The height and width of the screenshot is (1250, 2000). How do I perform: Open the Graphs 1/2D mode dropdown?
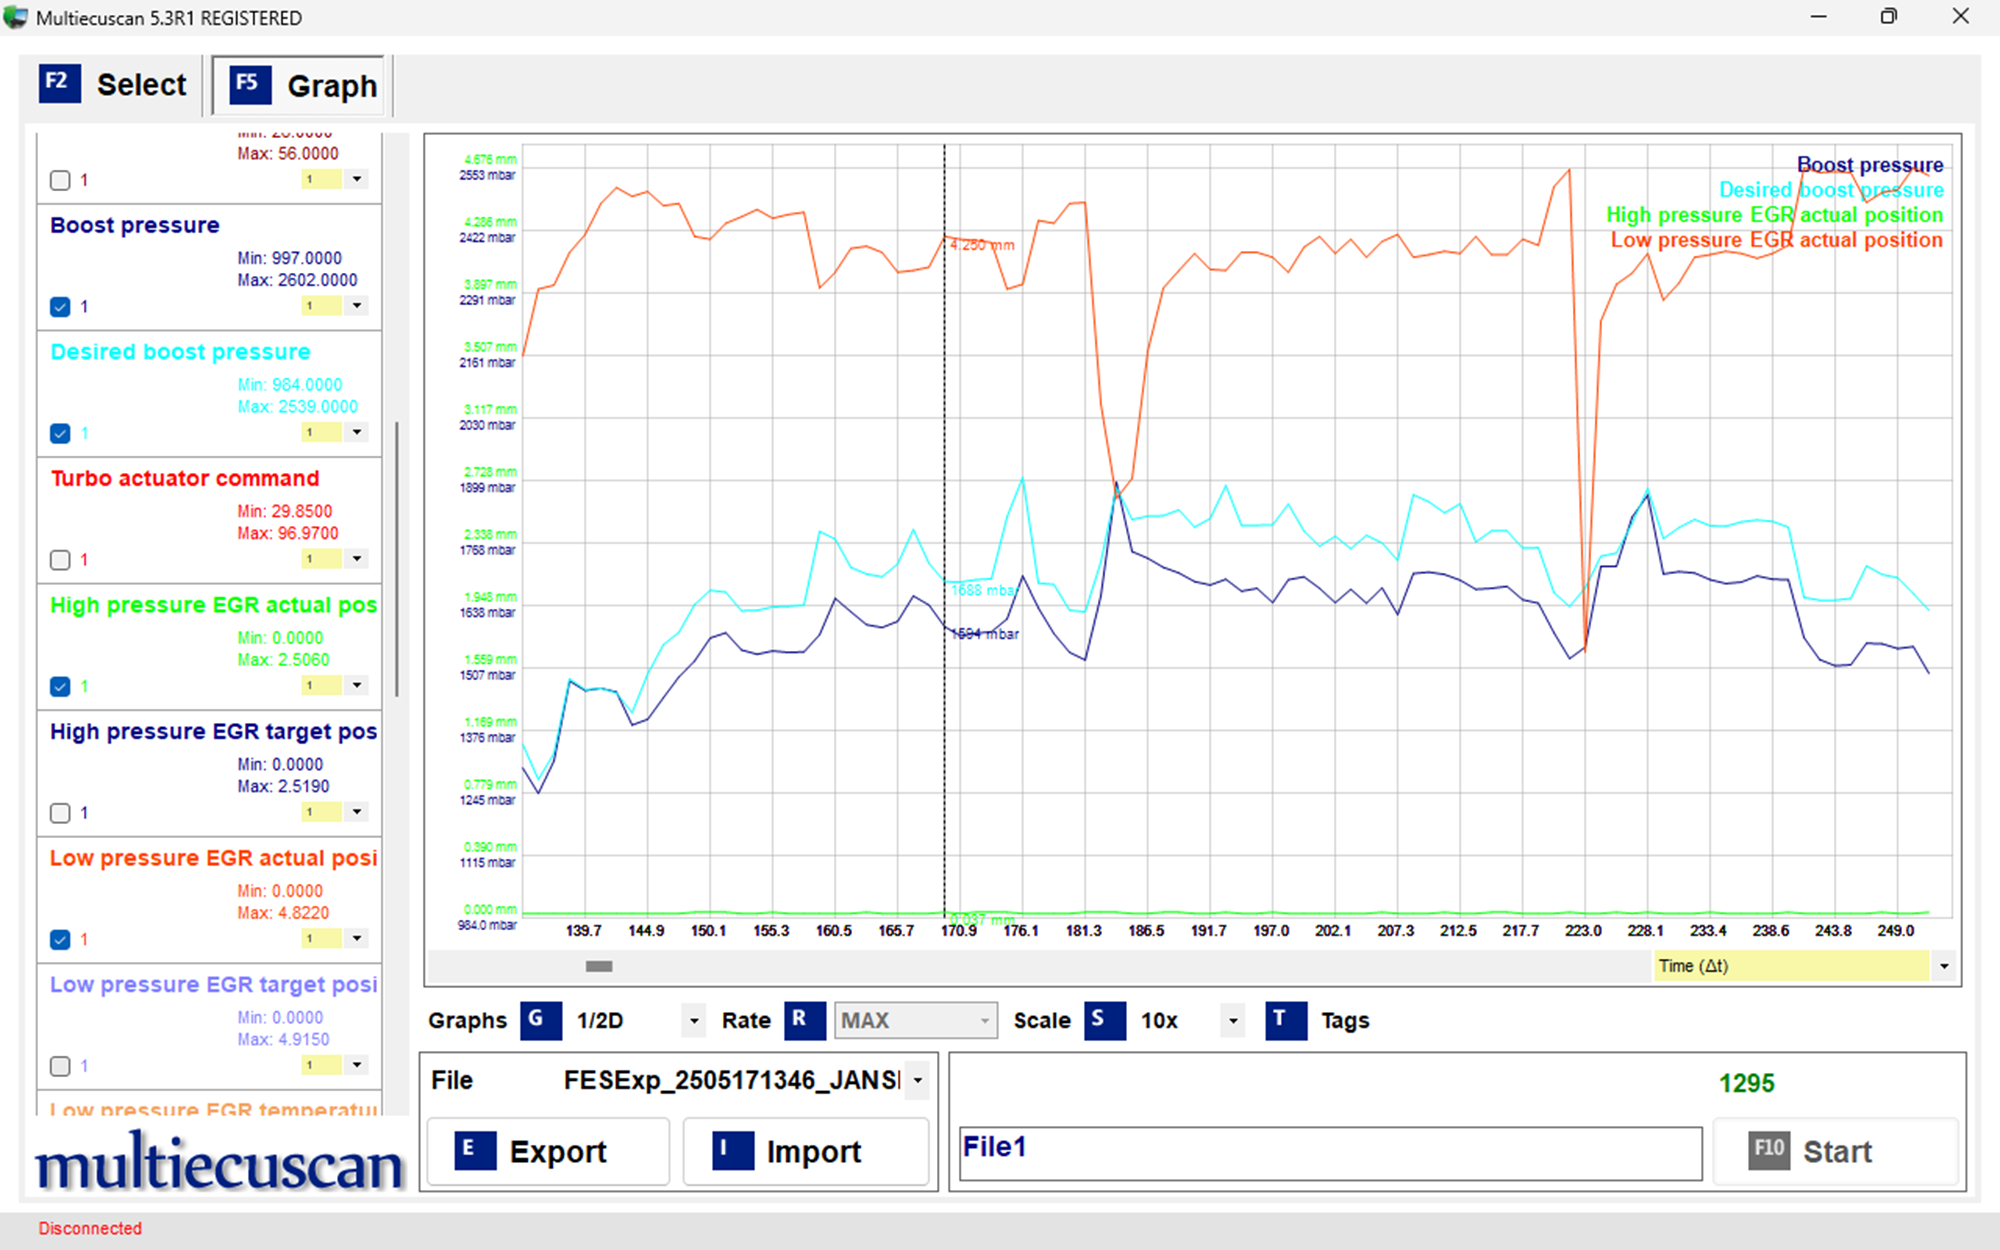click(x=694, y=1021)
